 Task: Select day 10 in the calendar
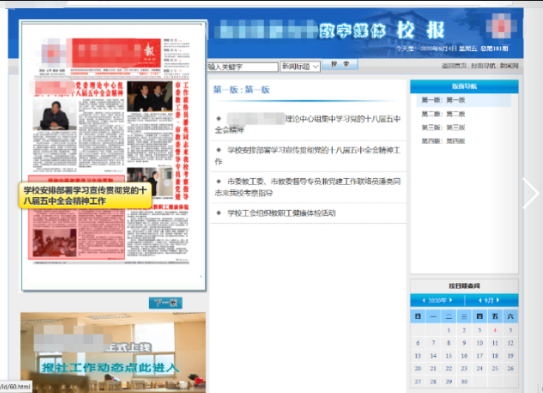coord(480,343)
